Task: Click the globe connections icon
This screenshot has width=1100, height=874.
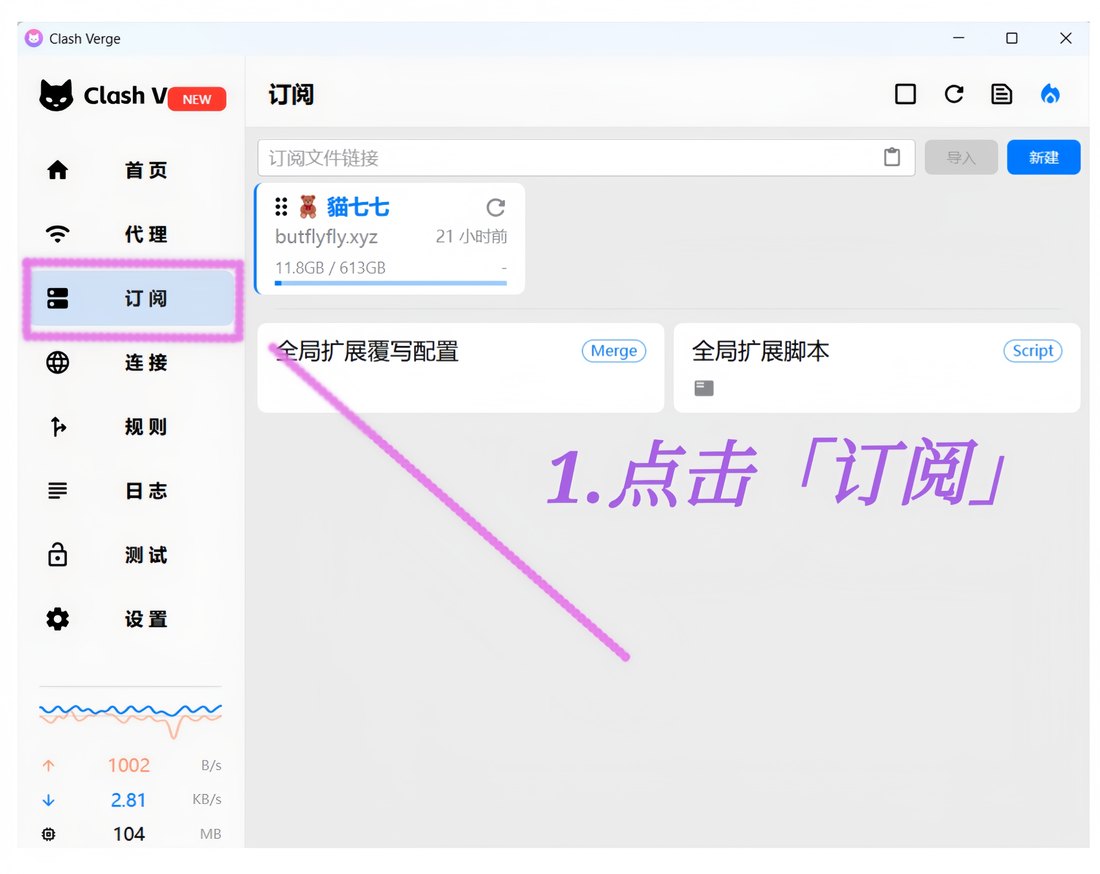Action: (58, 363)
